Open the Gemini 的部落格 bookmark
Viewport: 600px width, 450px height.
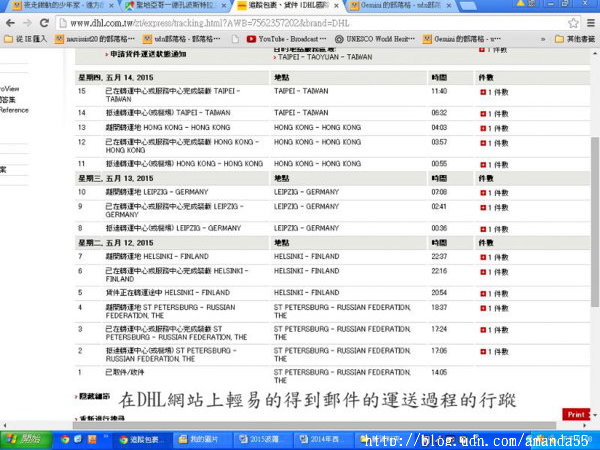(461, 39)
